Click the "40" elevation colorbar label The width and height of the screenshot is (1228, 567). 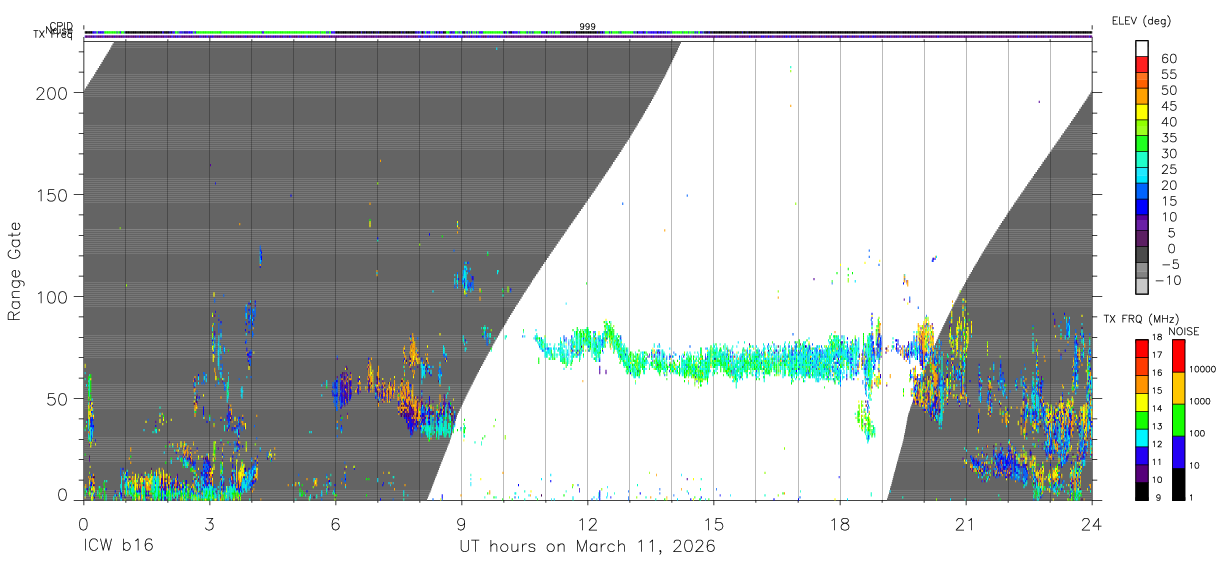pyautogui.click(x=1168, y=122)
